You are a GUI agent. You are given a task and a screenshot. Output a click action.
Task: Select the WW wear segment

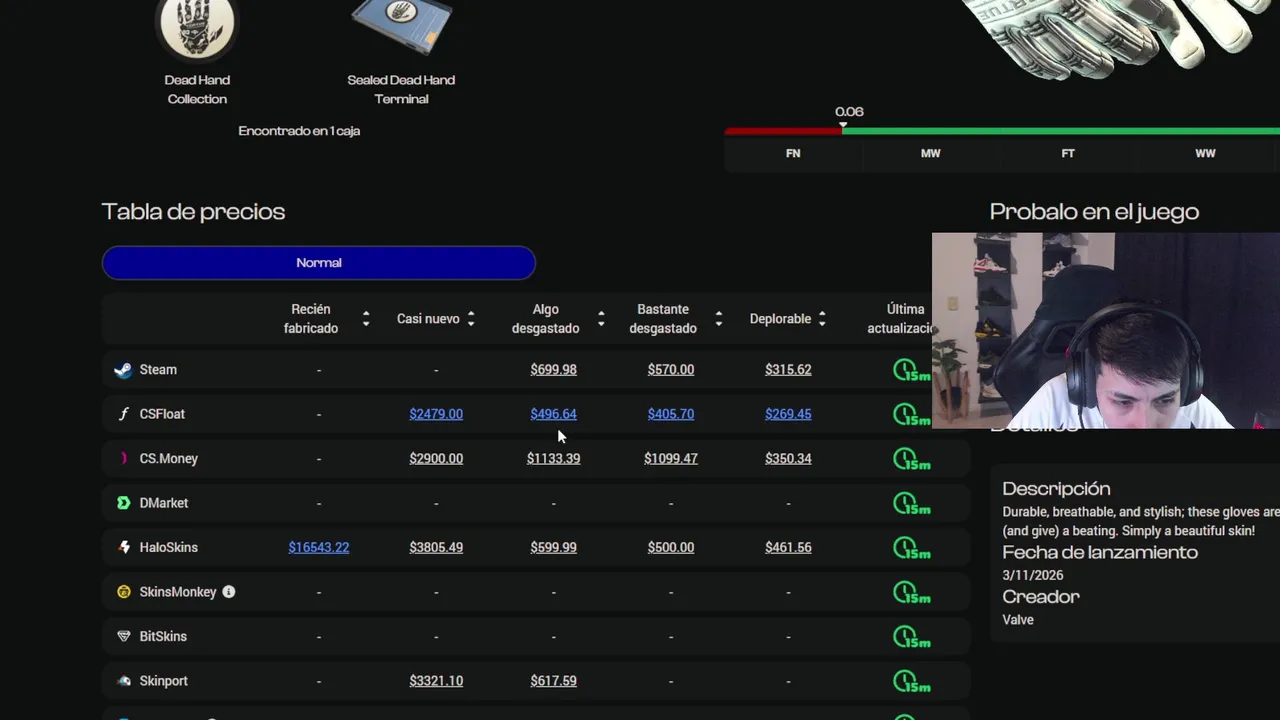pyautogui.click(x=1205, y=154)
